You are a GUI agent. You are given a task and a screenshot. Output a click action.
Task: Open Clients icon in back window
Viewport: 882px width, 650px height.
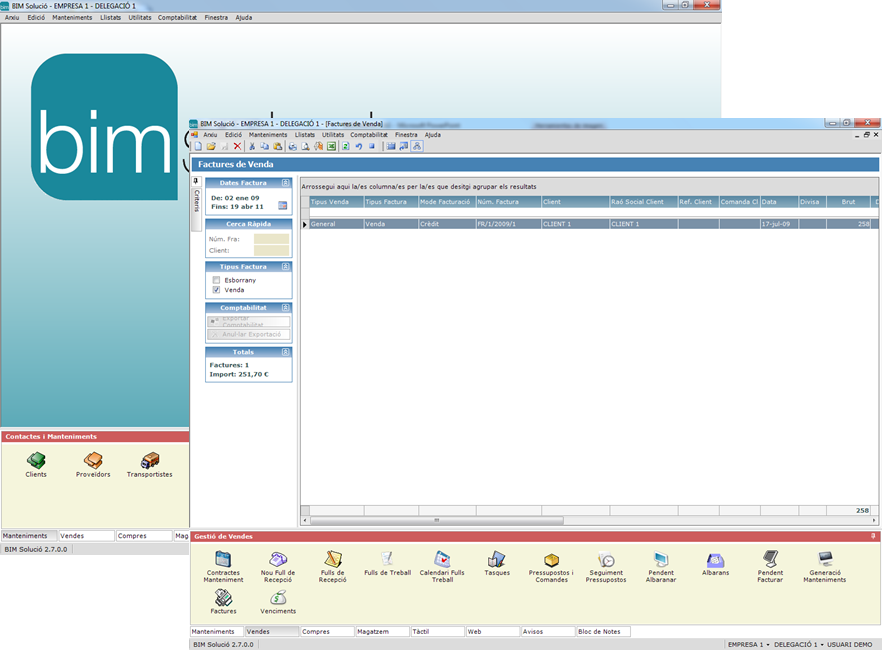(x=36, y=464)
